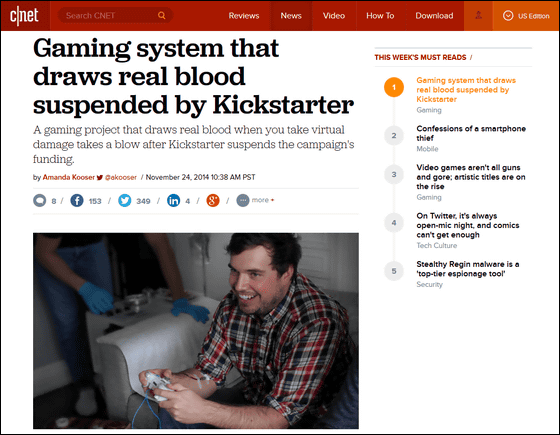Click the CNET logo
The height and width of the screenshot is (435, 560).
[x=24, y=16]
